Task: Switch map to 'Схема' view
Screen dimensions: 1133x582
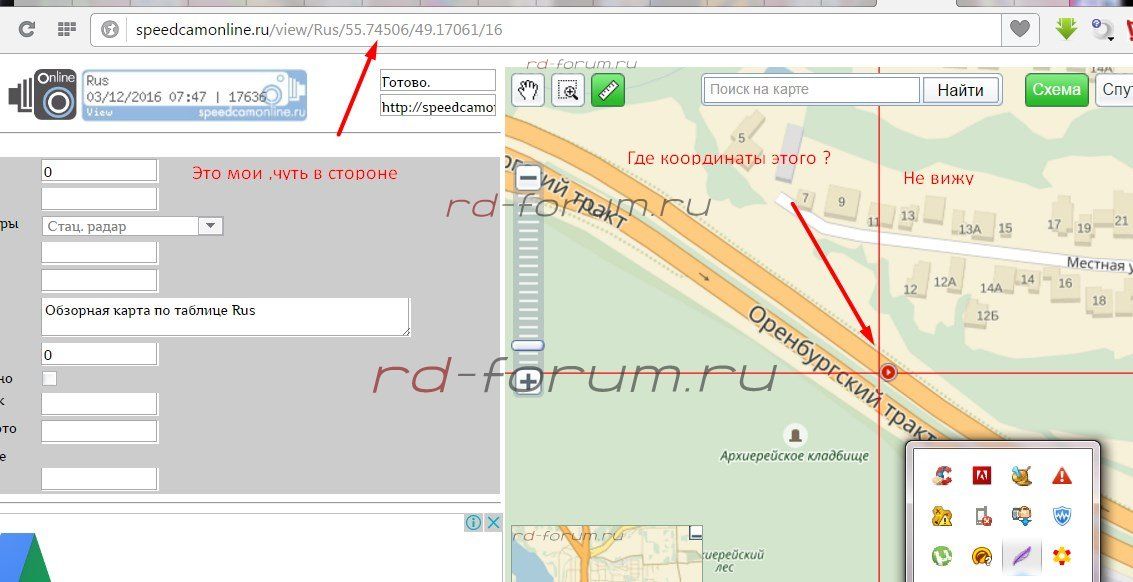Action: coord(1056,89)
